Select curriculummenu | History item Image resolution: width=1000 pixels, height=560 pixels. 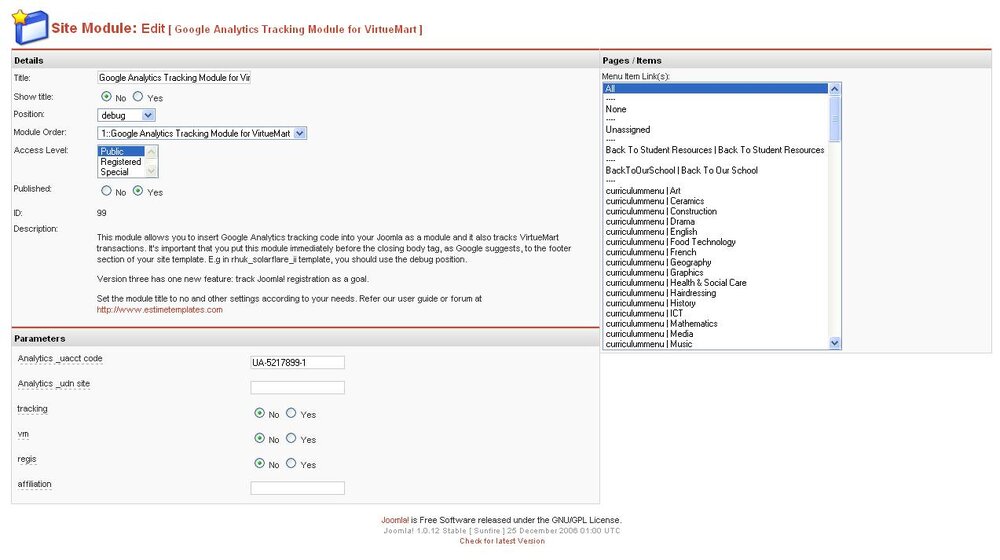pyautogui.click(x=715, y=303)
